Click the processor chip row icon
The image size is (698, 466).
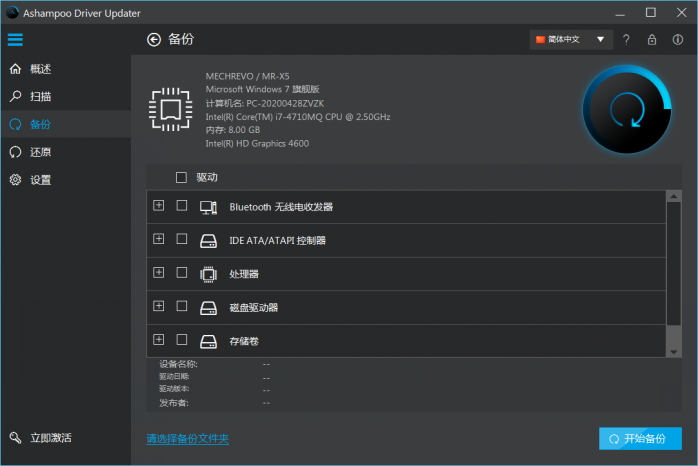(208, 274)
